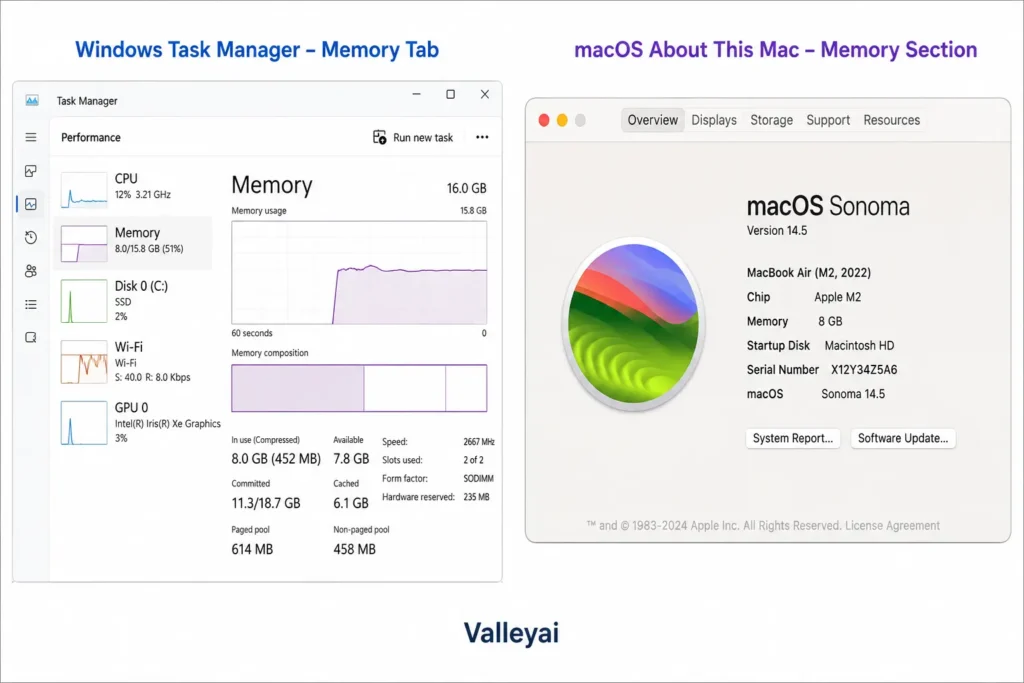Select the Disk 0 (C:) graph thumbnail
This screenshot has height=683, width=1024.
[84, 301]
